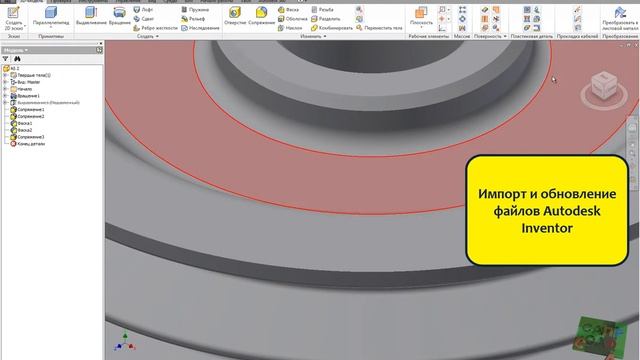Activate the Выдавливание extrude tool
This screenshot has width=640, height=360.
point(91,17)
